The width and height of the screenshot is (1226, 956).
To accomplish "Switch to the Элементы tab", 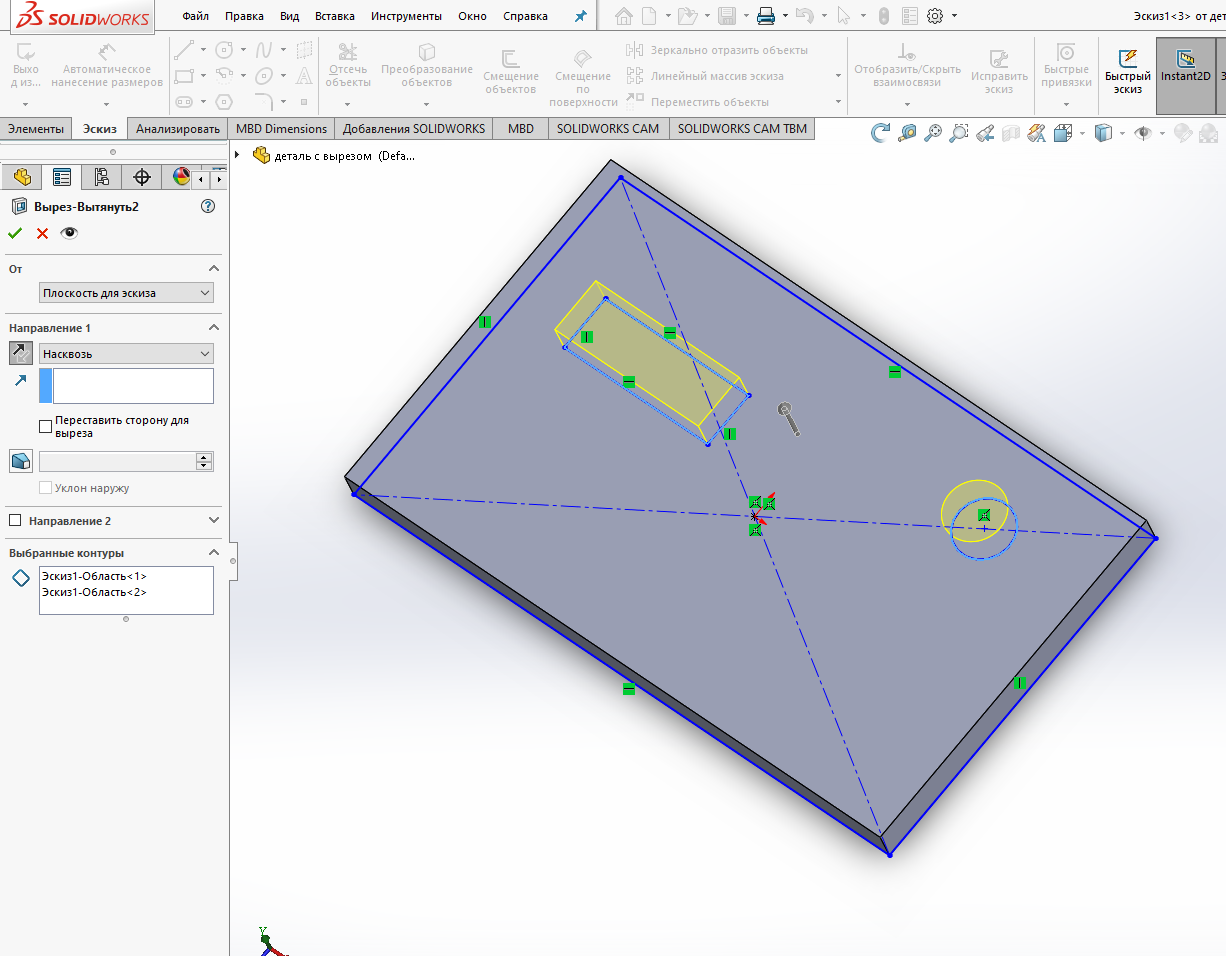I will 36,128.
